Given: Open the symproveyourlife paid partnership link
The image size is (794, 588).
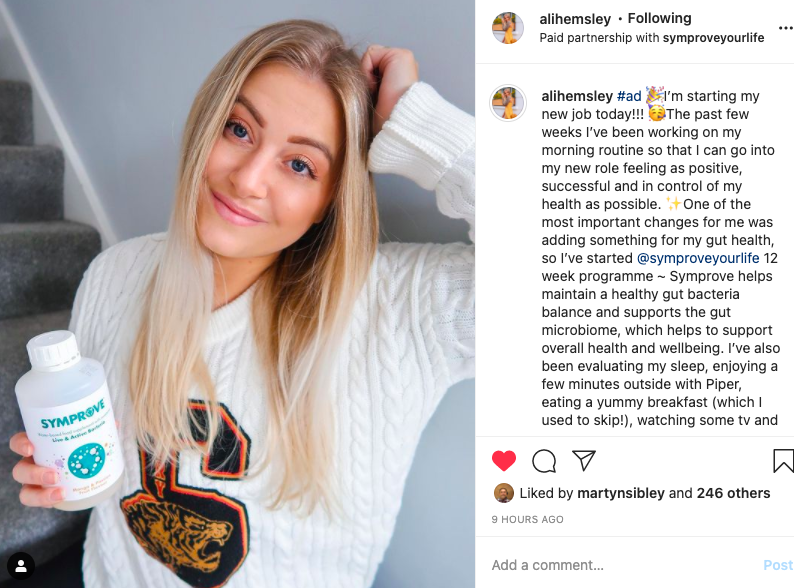Looking at the screenshot, I should 713,38.
